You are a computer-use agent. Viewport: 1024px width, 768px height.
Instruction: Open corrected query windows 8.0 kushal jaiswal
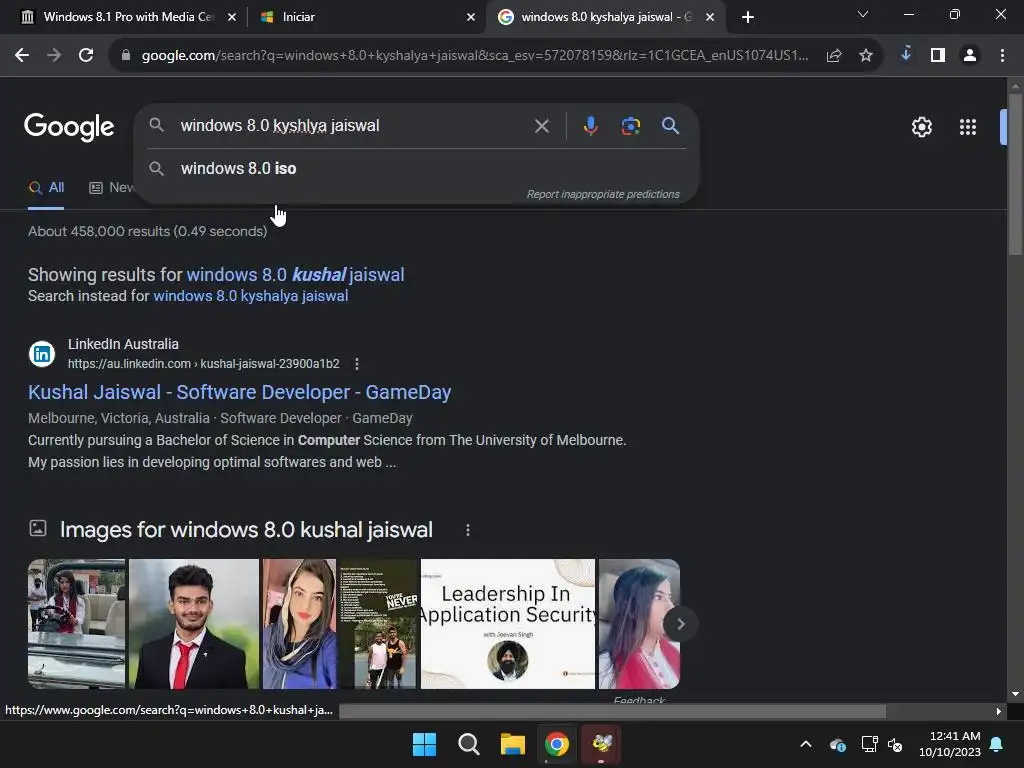[x=295, y=275]
